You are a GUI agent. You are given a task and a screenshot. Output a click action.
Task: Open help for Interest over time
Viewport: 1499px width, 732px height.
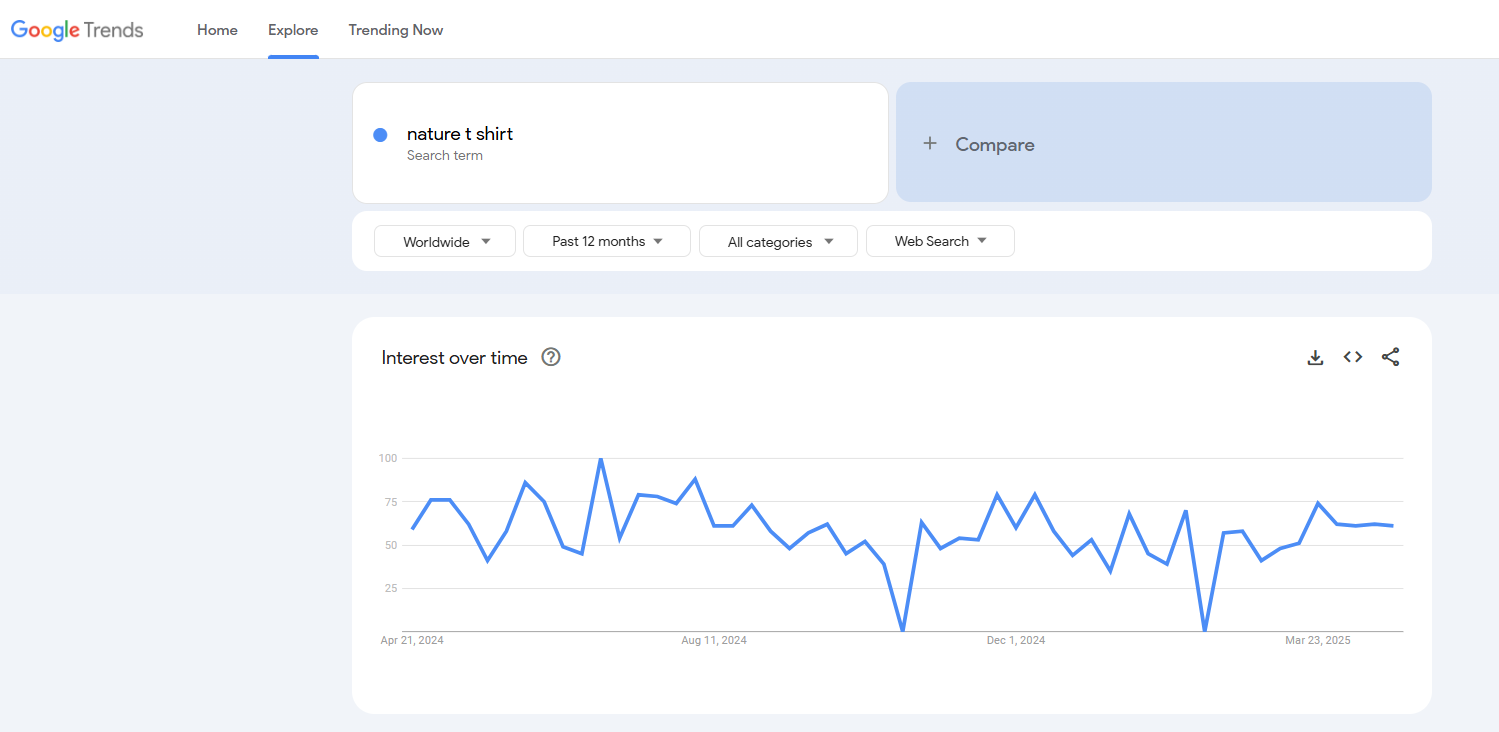pyautogui.click(x=551, y=357)
